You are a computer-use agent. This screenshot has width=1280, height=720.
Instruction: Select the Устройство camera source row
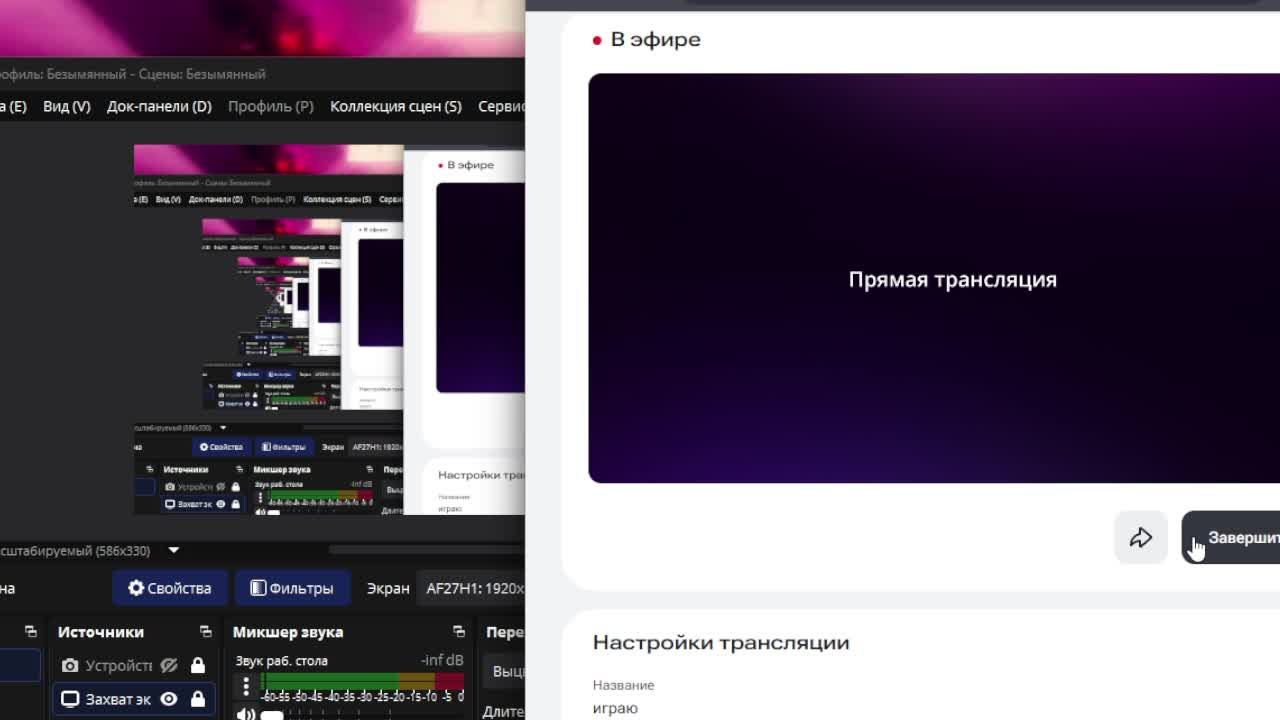pos(134,666)
